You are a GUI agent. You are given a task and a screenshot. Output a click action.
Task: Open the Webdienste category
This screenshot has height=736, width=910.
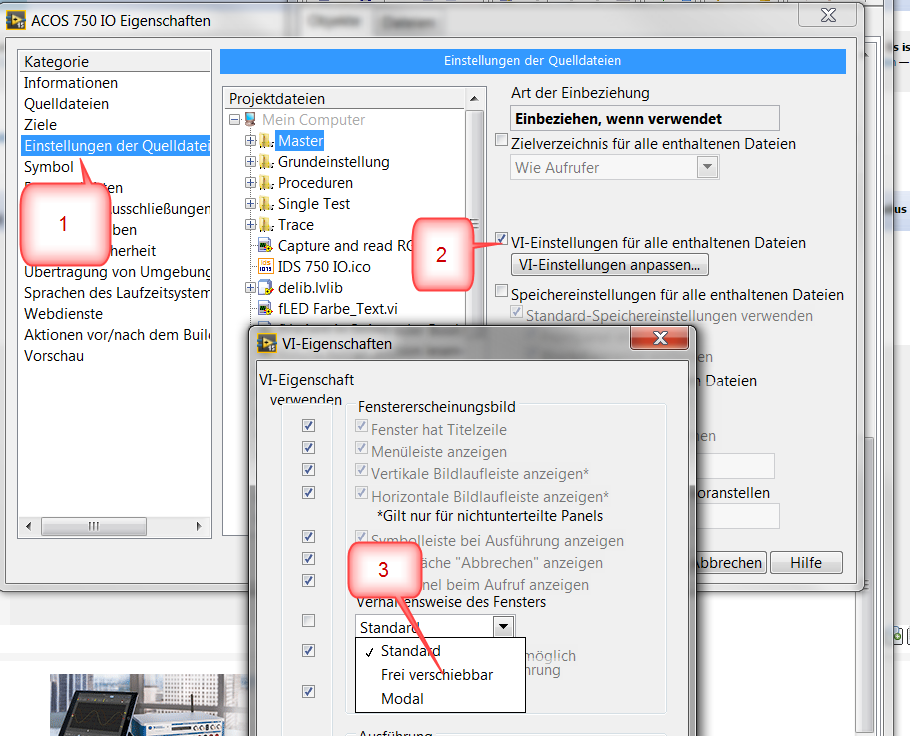click(63, 314)
